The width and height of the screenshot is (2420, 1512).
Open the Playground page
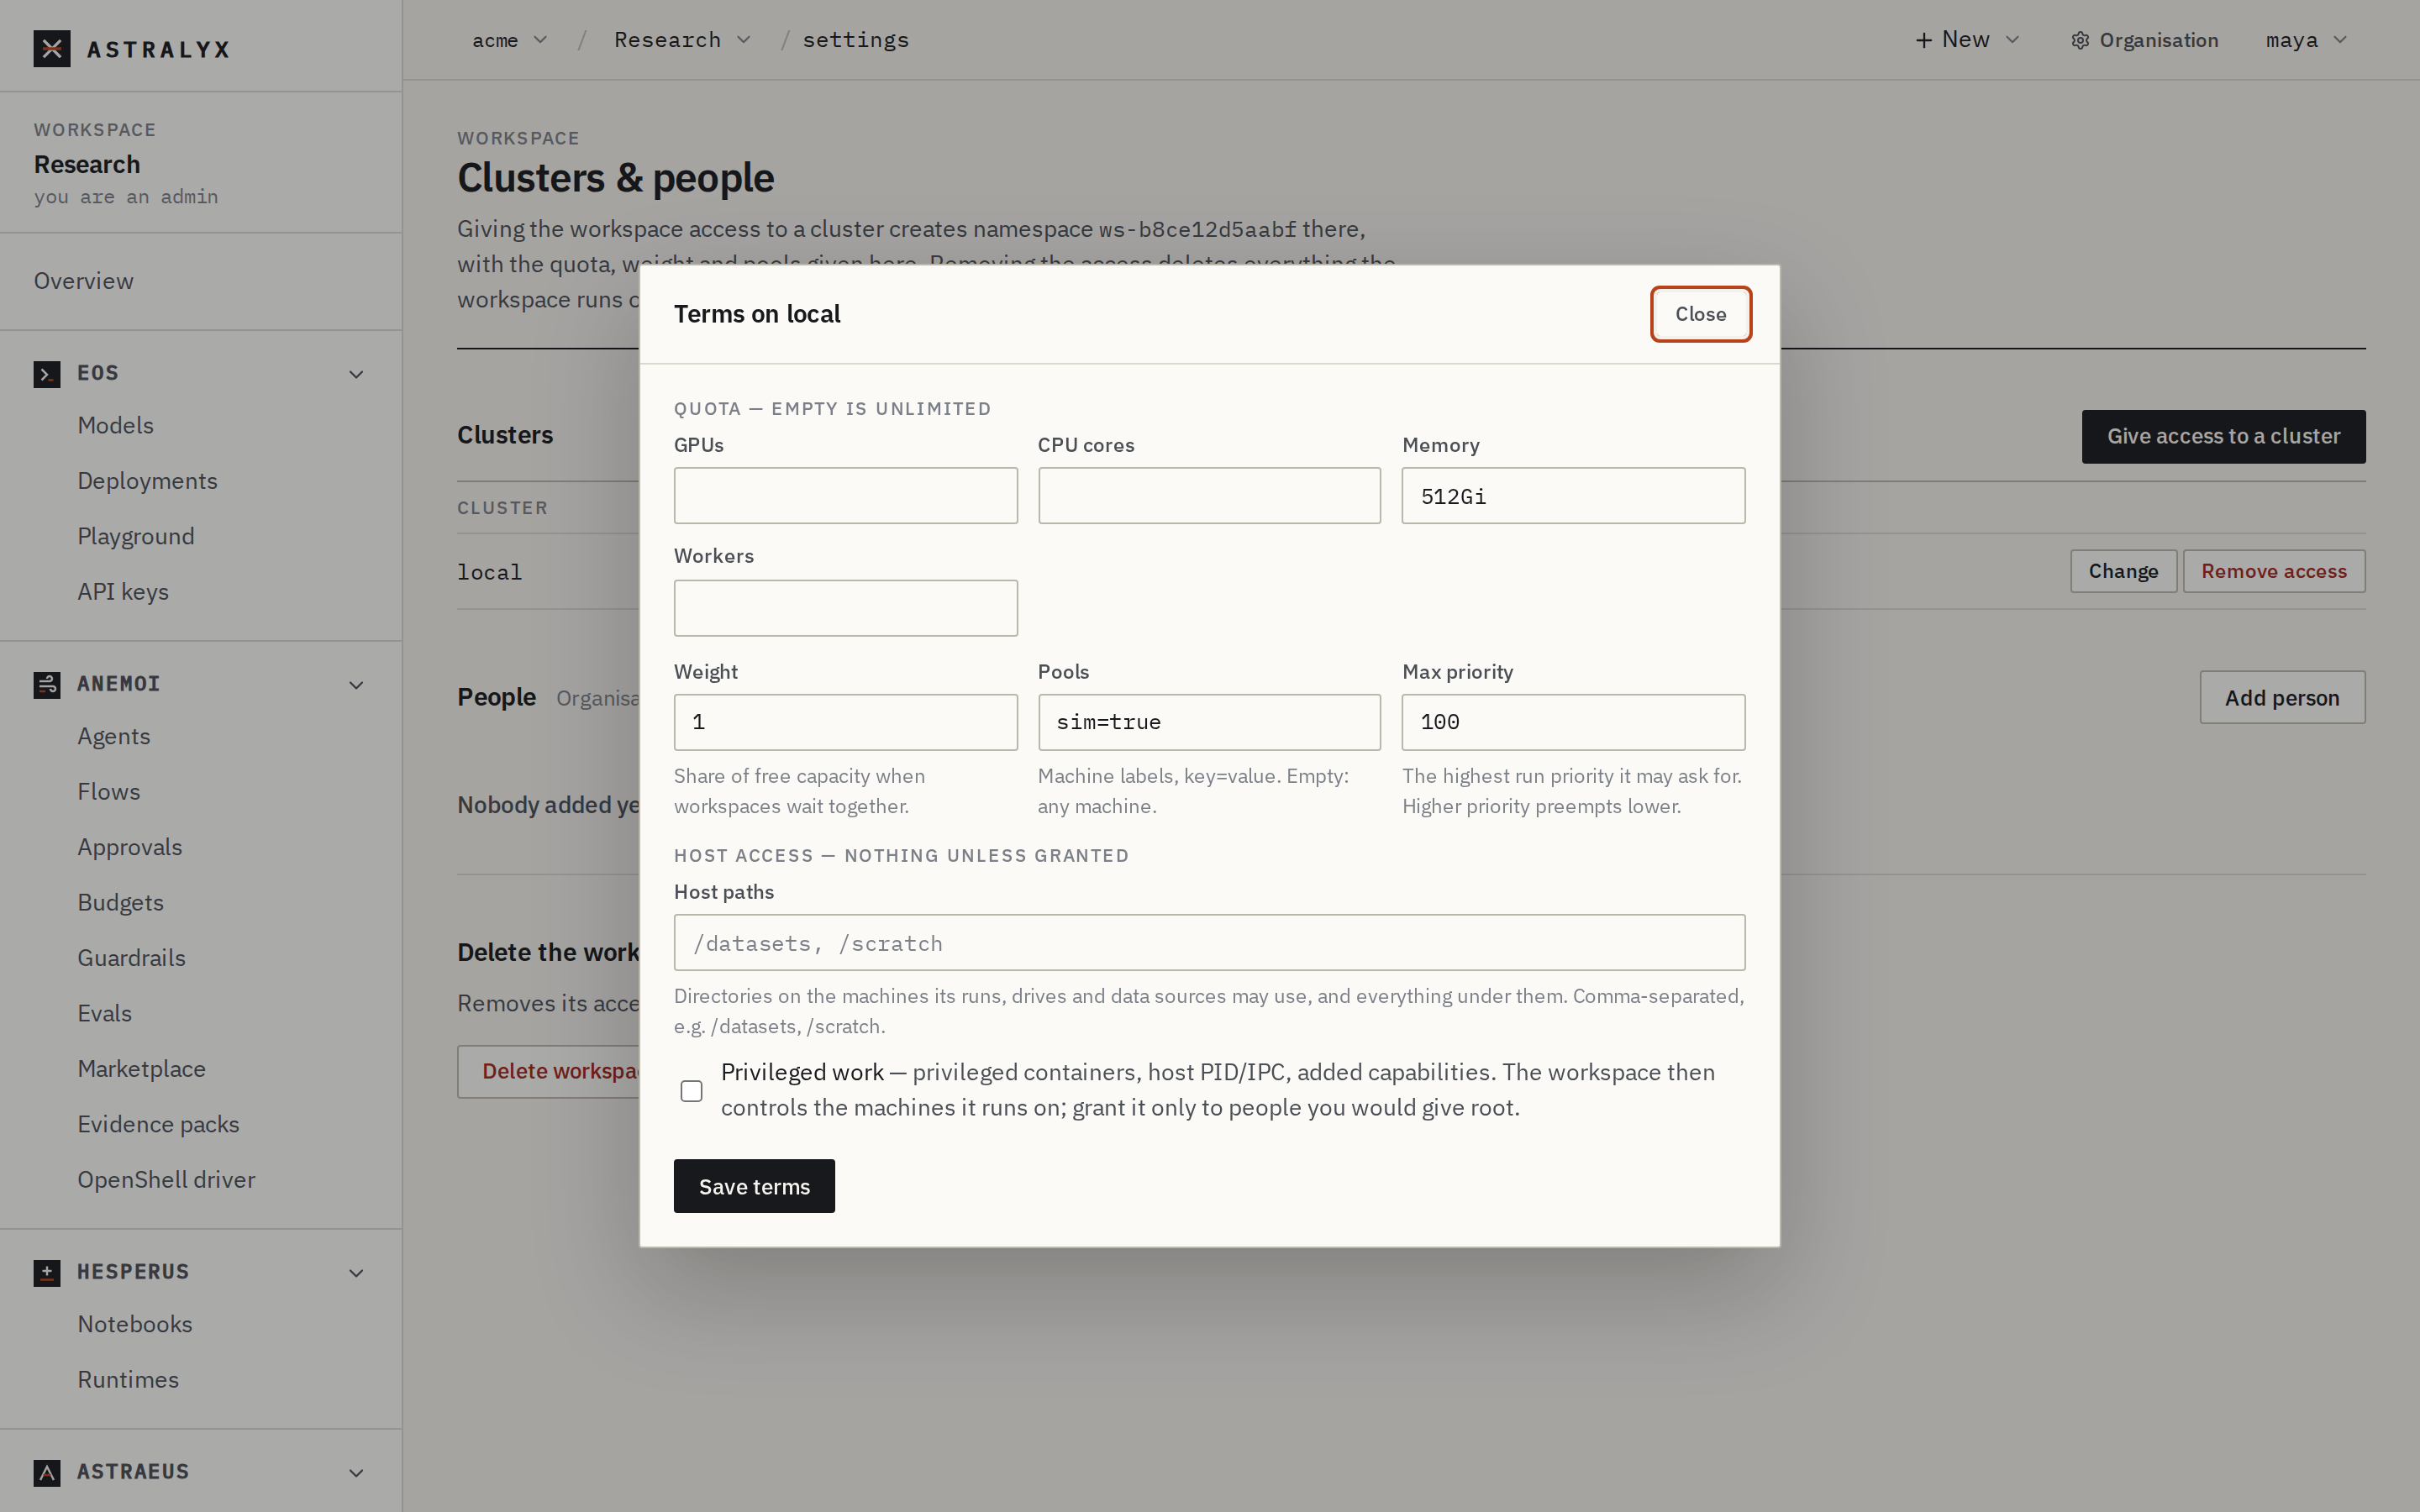tap(136, 537)
